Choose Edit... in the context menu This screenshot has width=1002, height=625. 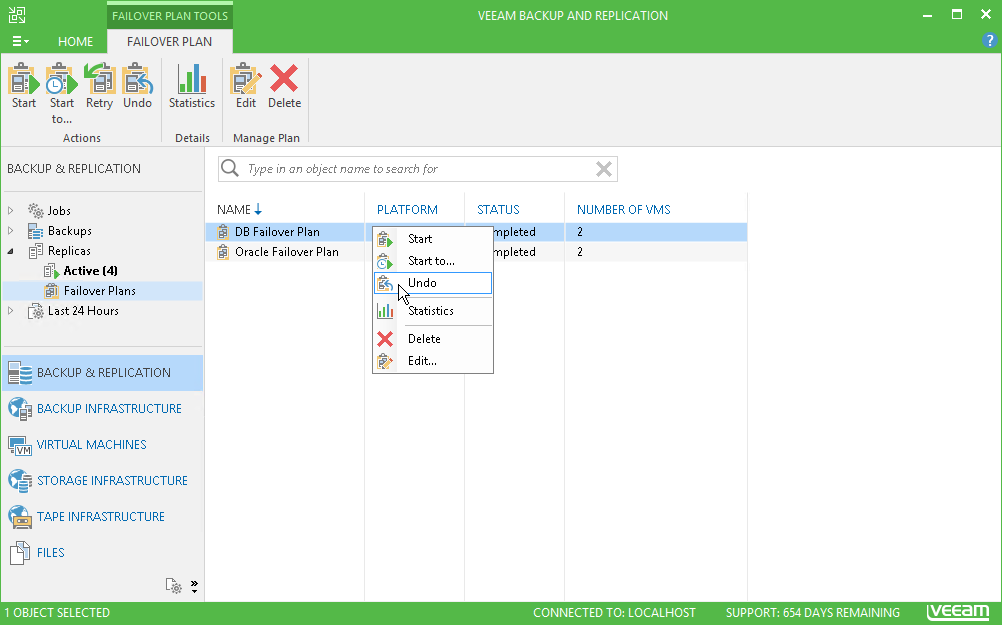(x=433, y=361)
